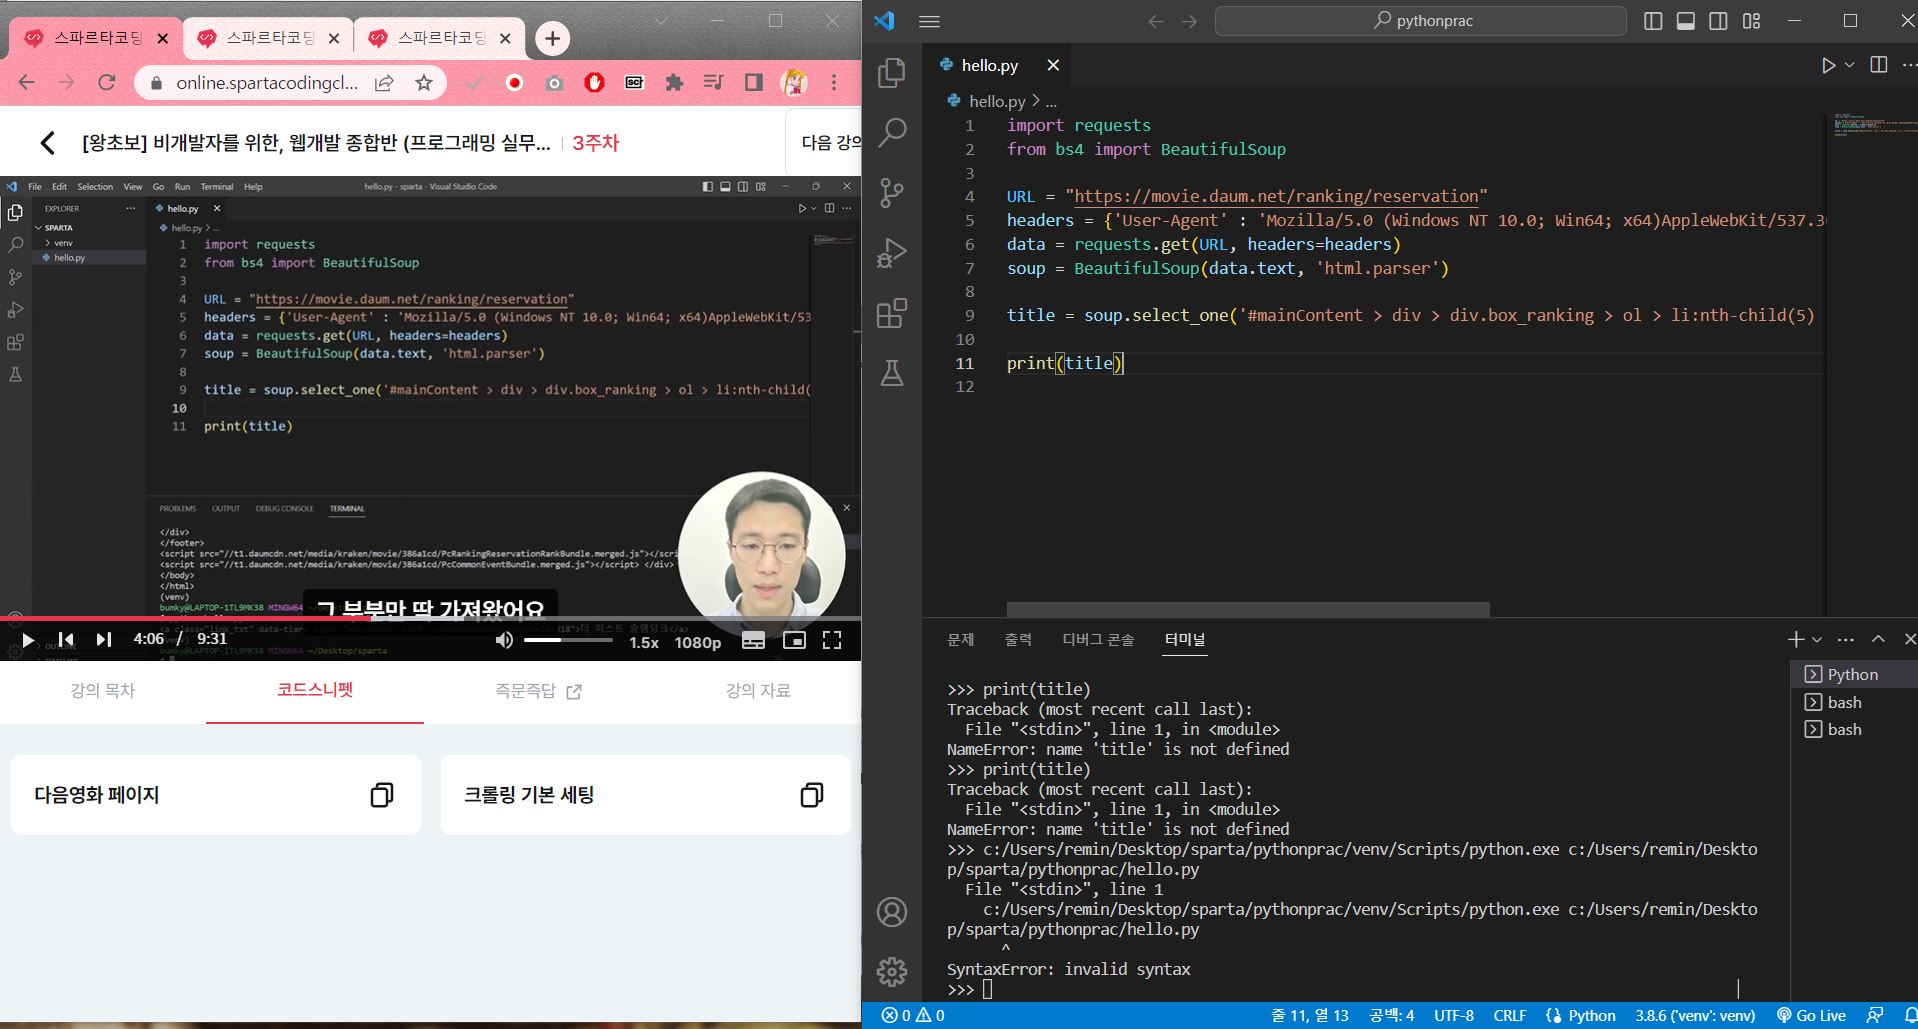
Task: Switch to the 강의 목차 tab
Action: (x=102, y=691)
